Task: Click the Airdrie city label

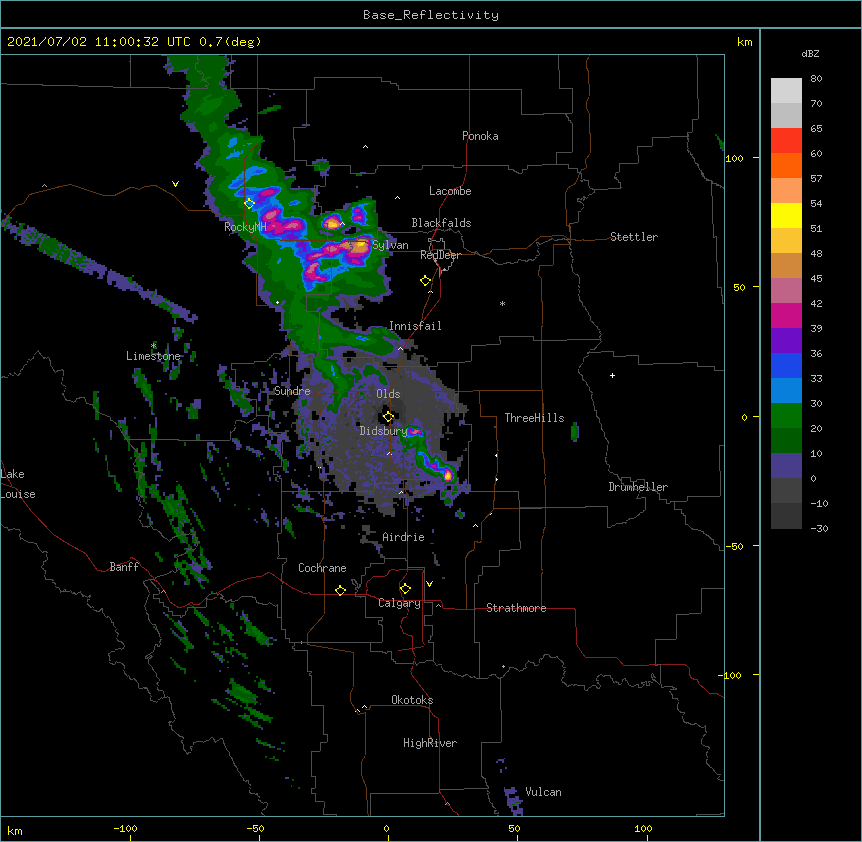Action: [x=404, y=537]
